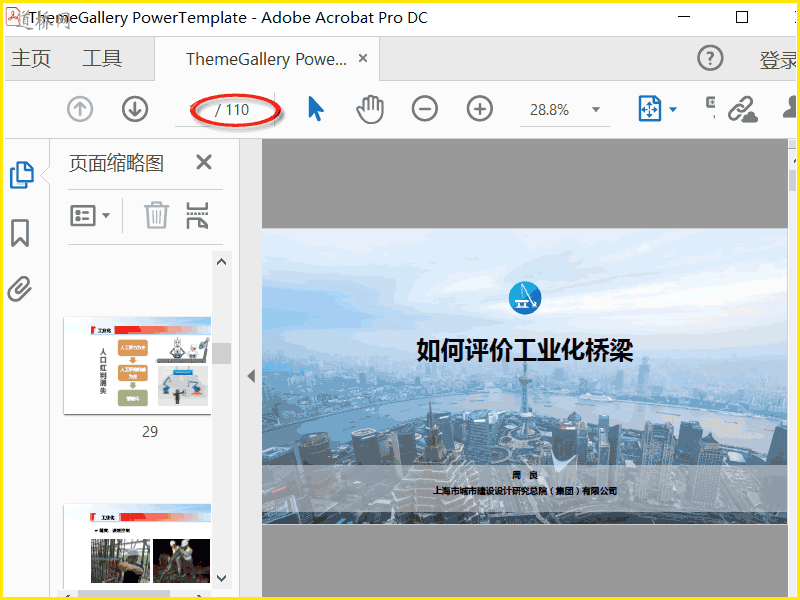This screenshot has width=800, height=600.
Task: Activate the arrow selection tool
Action: pos(316,109)
